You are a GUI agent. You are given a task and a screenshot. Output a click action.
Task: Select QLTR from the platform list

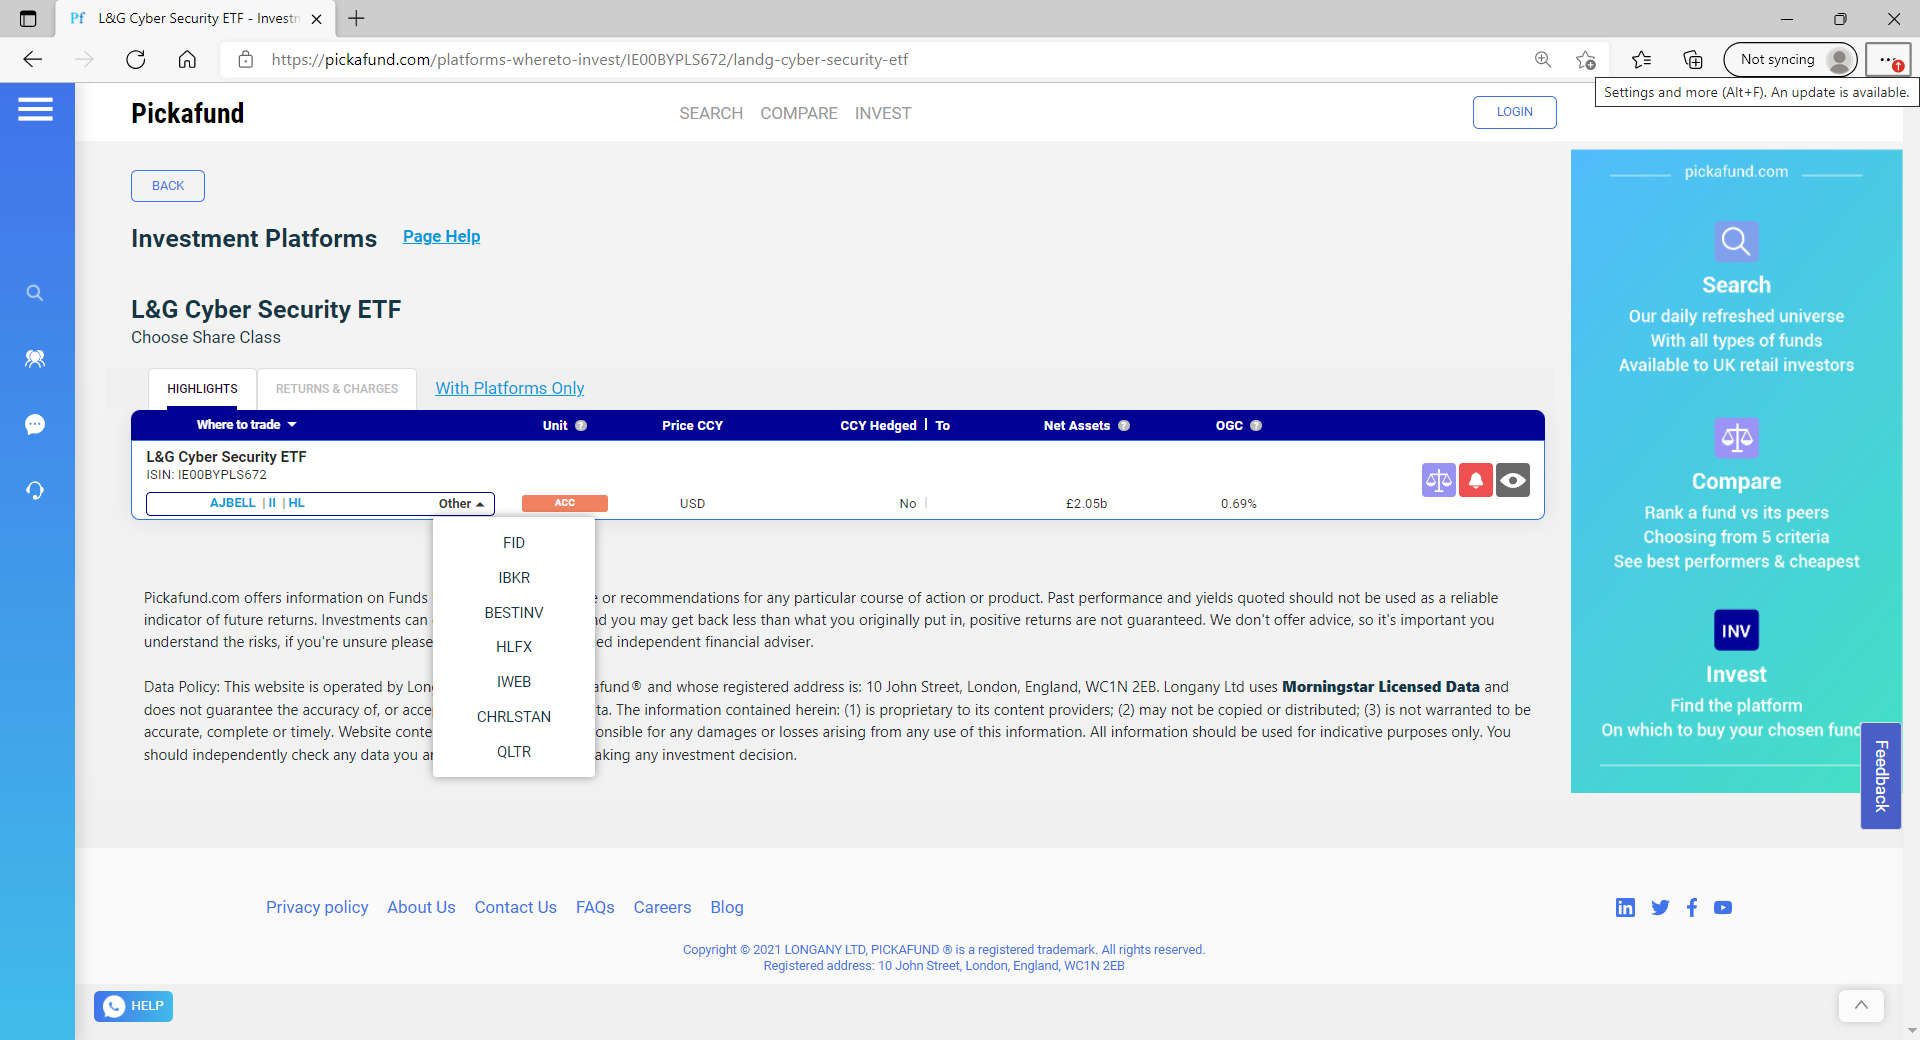pos(514,752)
